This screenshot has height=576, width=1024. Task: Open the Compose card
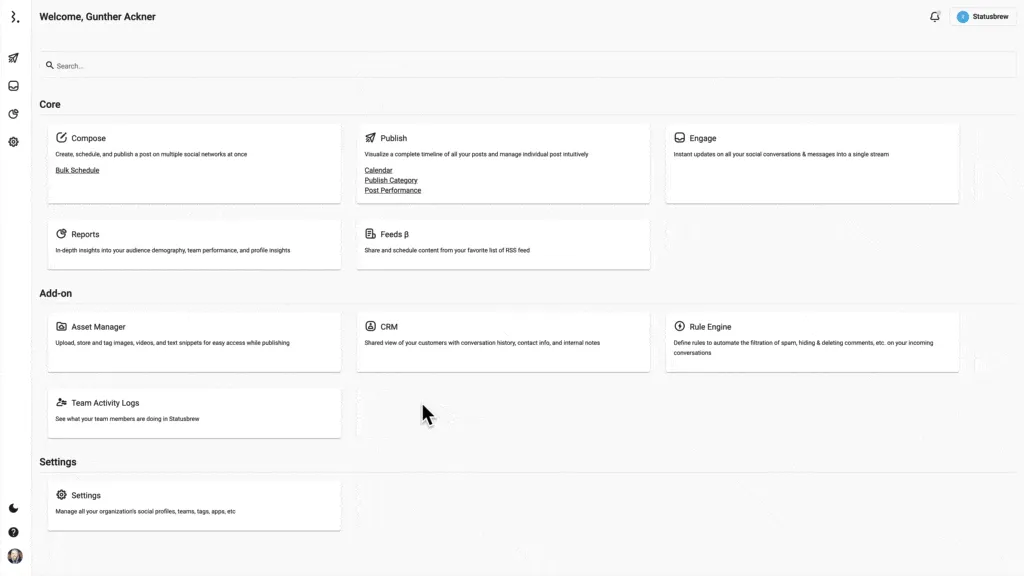[193, 150]
